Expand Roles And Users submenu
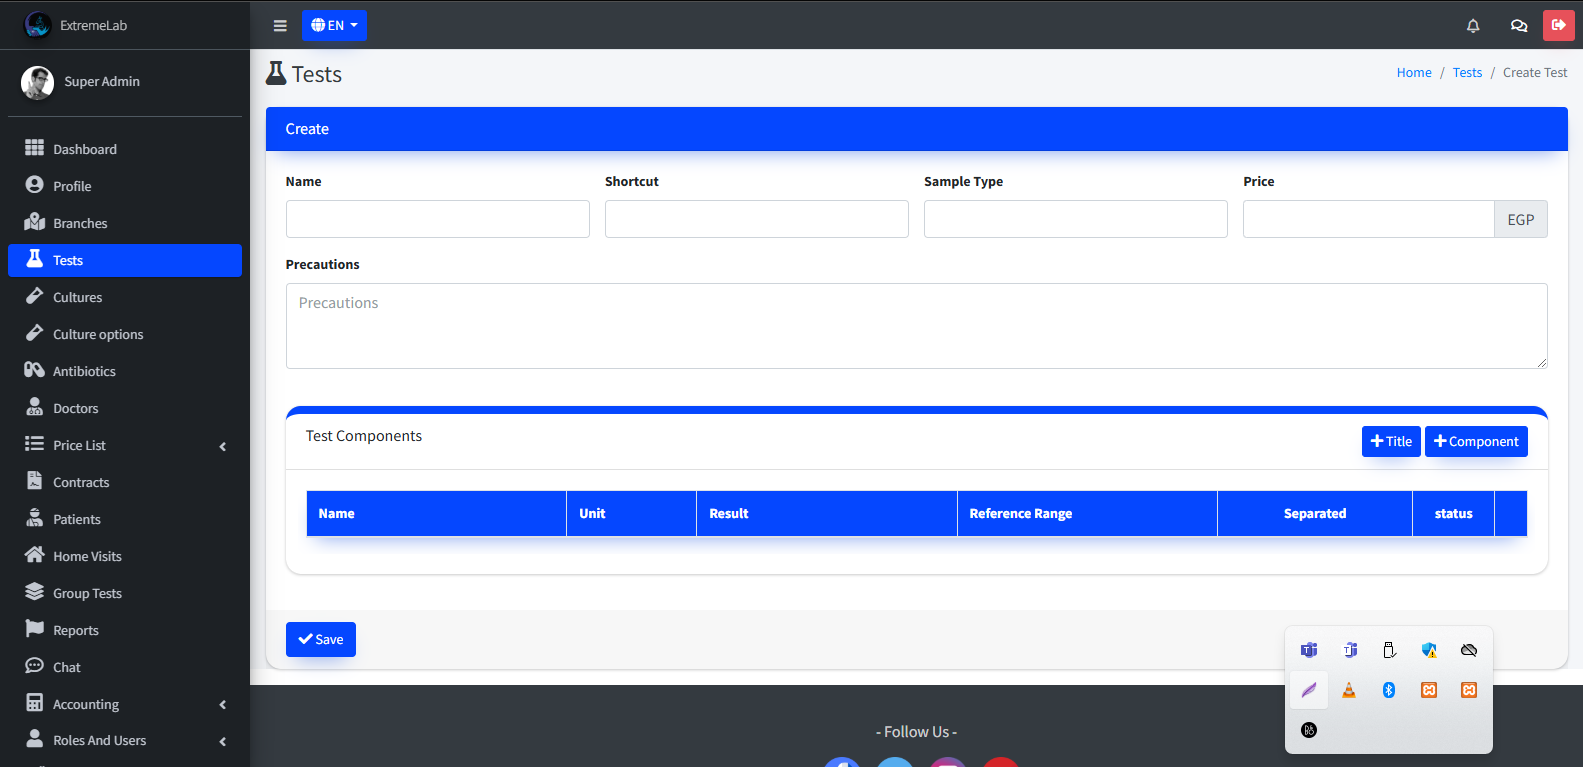Image resolution: width=1583 pixels, height=767 pixels. coord(125,740)
